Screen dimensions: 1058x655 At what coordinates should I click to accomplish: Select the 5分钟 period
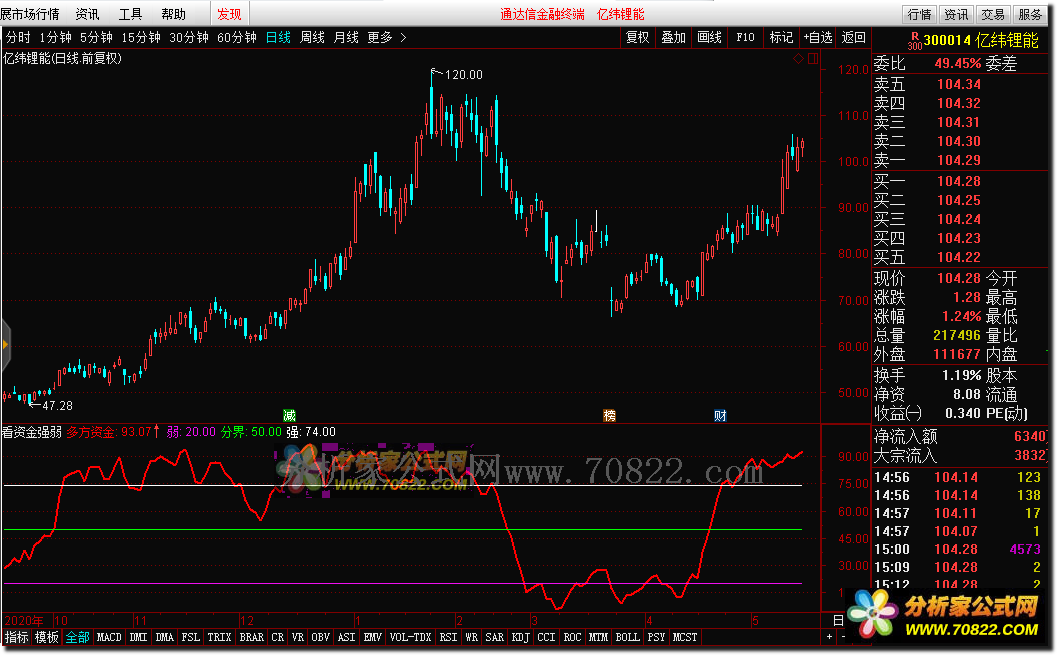pyautogui.click(x=96, y=37)
